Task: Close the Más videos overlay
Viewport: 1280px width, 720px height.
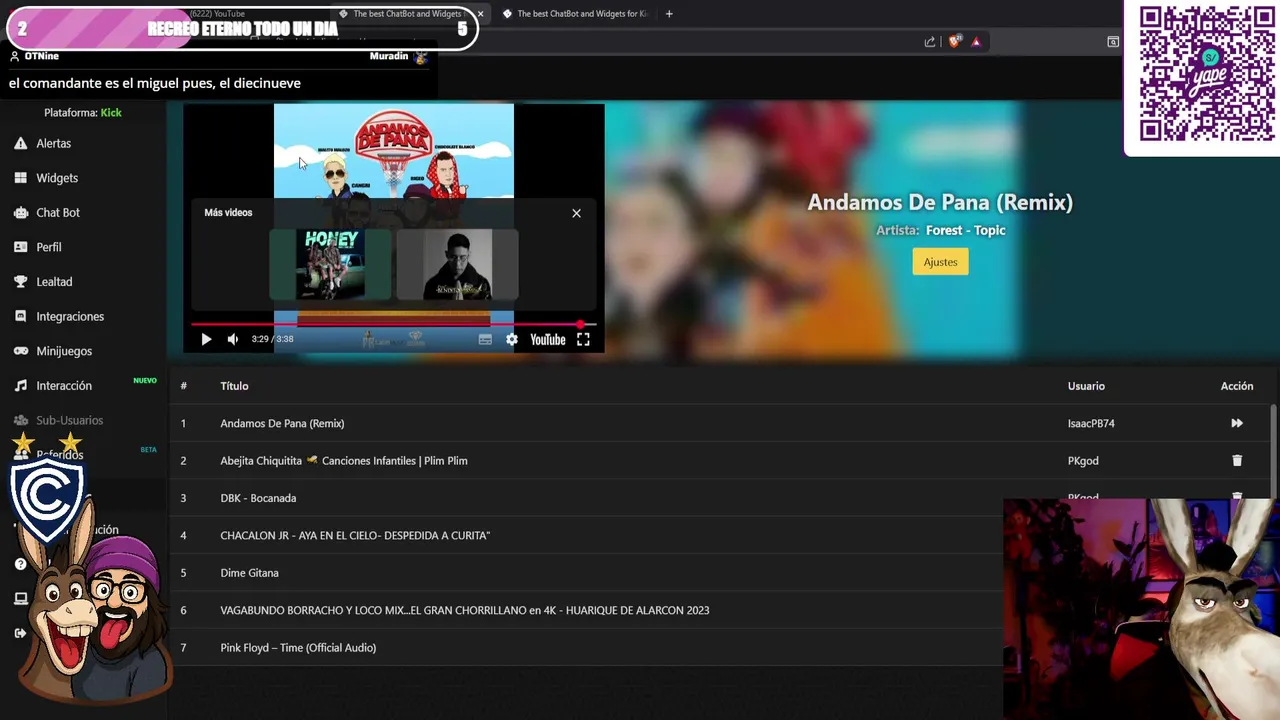Action: 576,213
